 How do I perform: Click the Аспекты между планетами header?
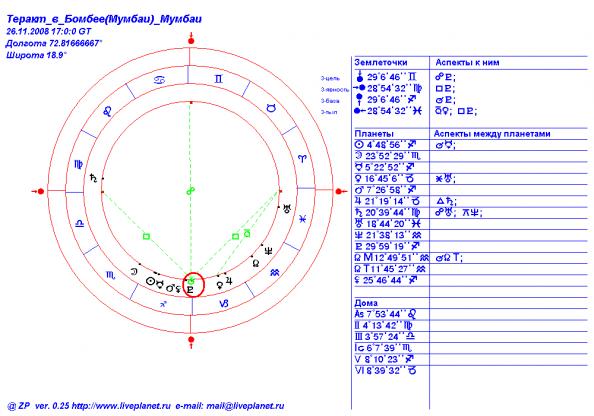[492, 134]
